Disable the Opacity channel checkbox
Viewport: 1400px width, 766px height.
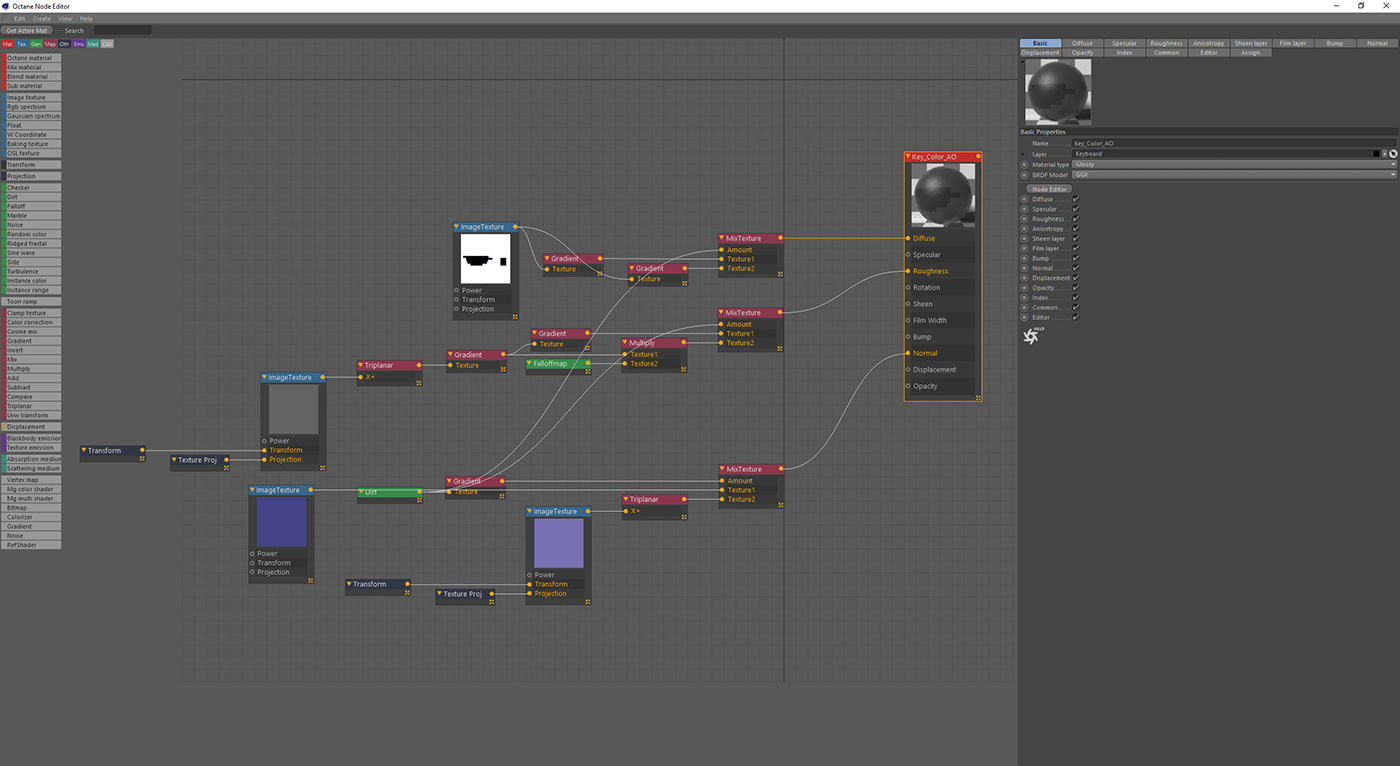(x=1076, y=288)
